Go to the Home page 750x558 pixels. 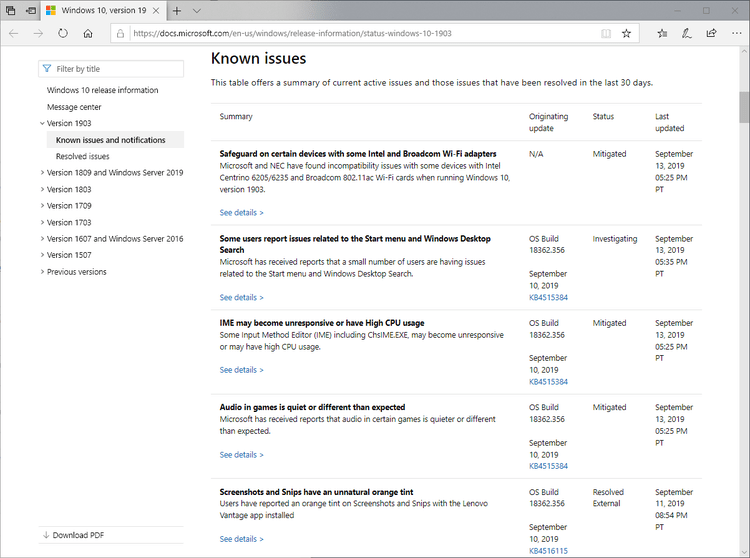point(88,33)
